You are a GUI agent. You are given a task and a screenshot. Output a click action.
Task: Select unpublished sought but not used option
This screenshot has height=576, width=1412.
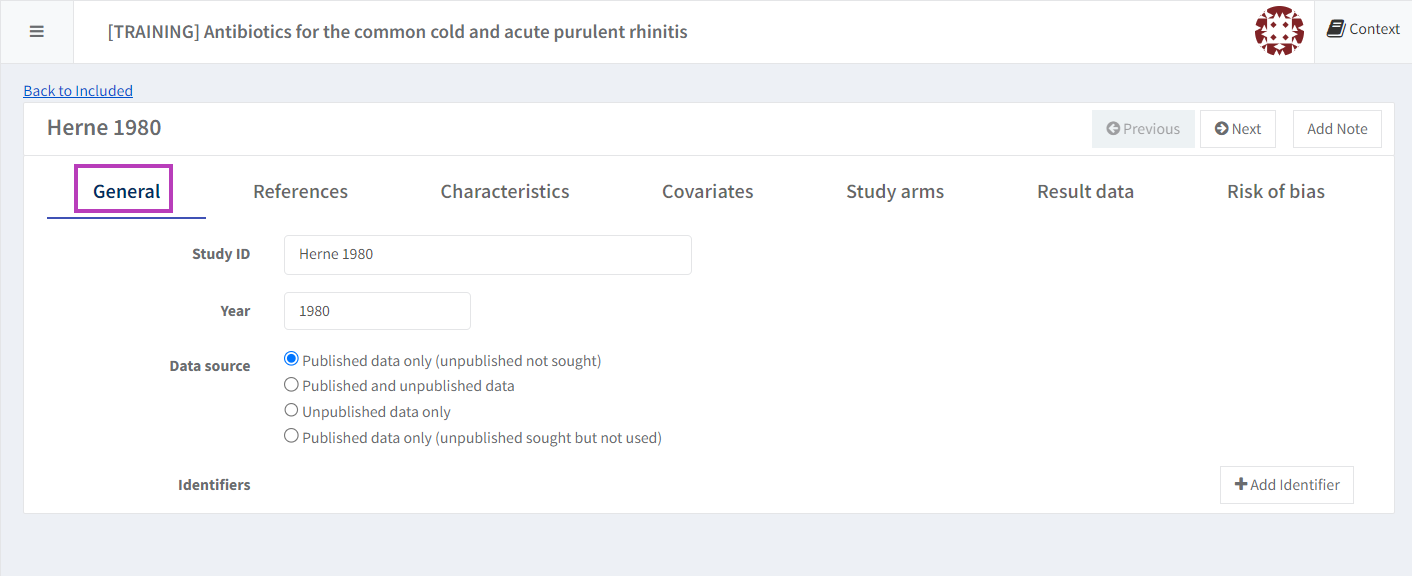point(292,436)
